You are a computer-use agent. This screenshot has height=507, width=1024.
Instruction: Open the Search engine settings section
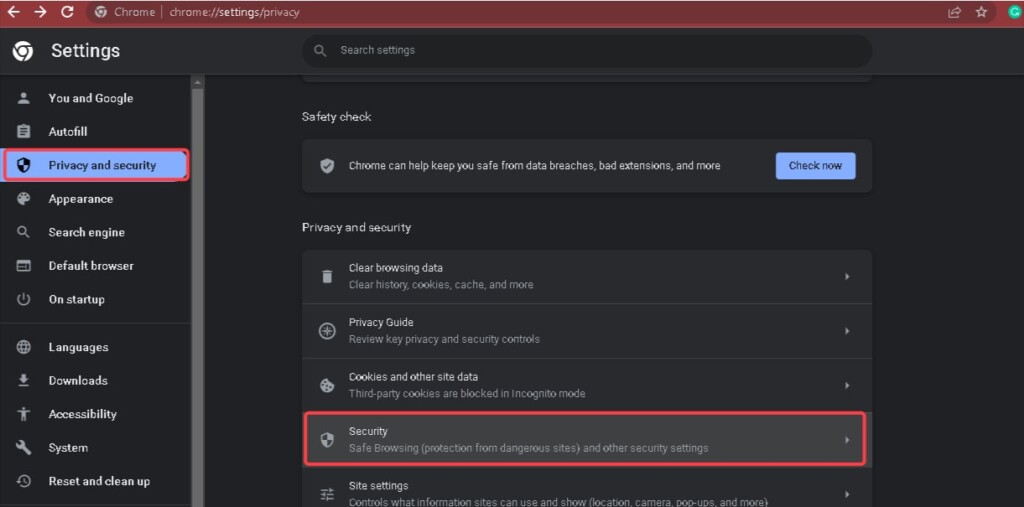(95, 232)
